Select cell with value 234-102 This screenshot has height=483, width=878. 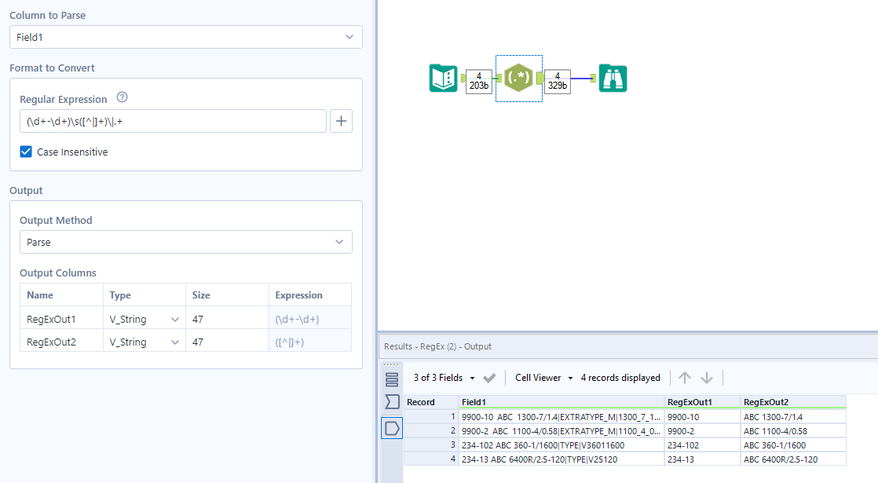pyautogui.click(x=703, y=445)
